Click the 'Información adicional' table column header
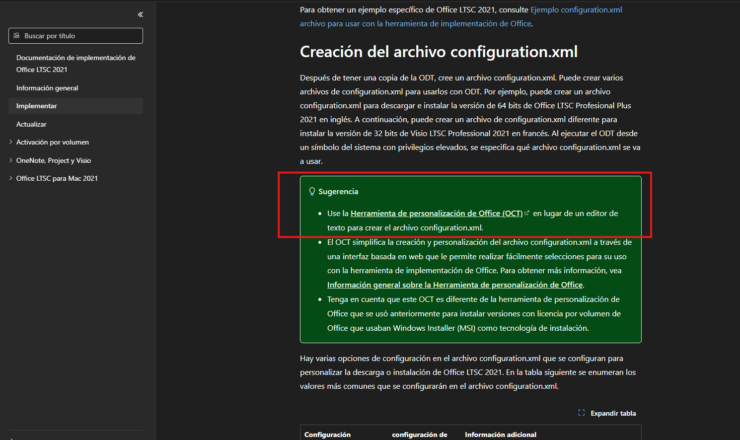 pyautogui.click(x=500, y=434)
